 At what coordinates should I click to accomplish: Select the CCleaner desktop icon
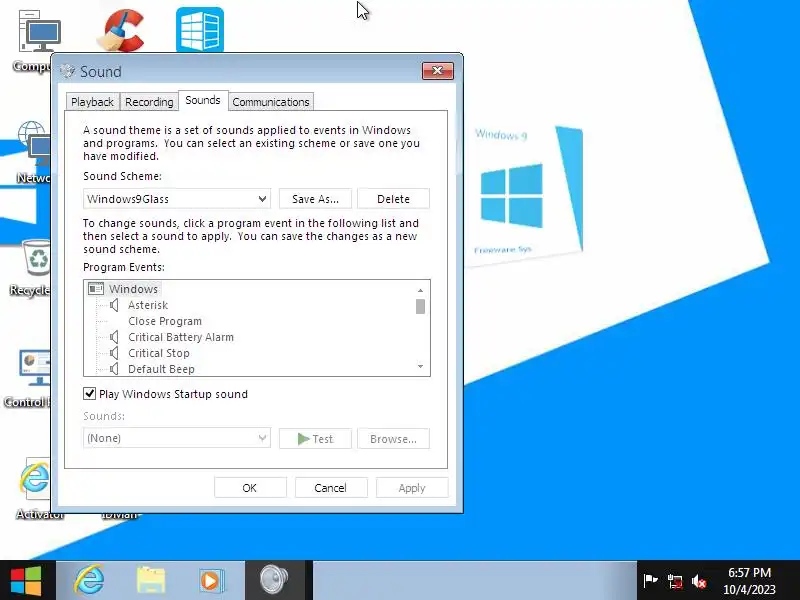(123, 31)
